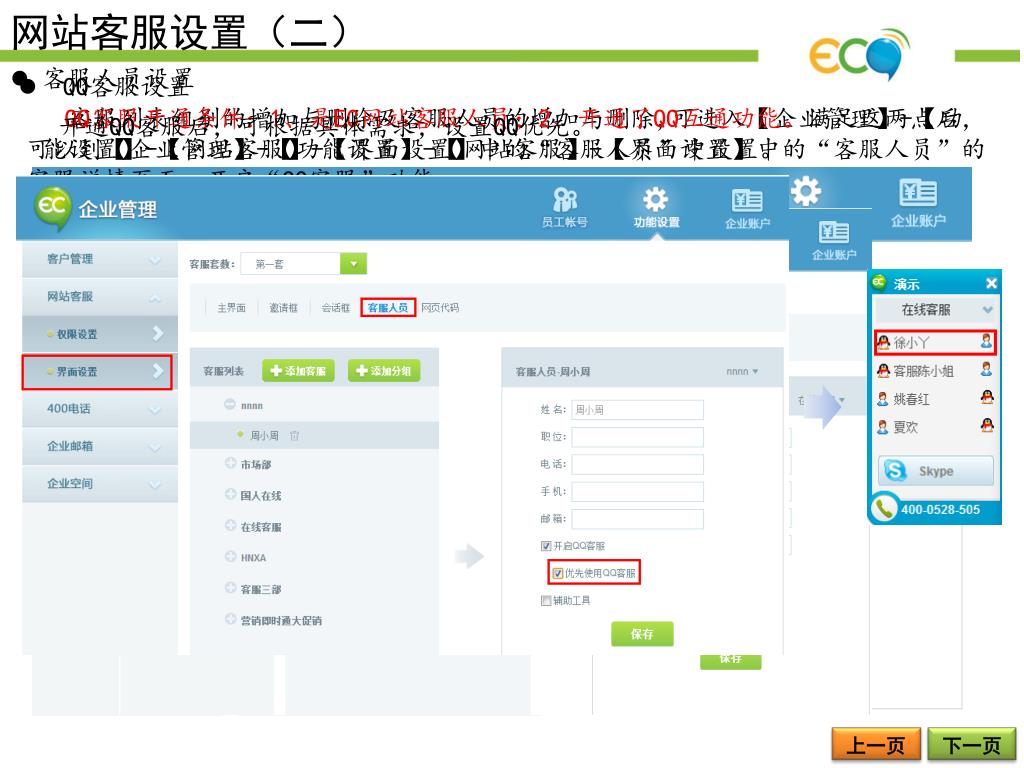
Task: Click the 电话 input field
Action: (637, 464)
